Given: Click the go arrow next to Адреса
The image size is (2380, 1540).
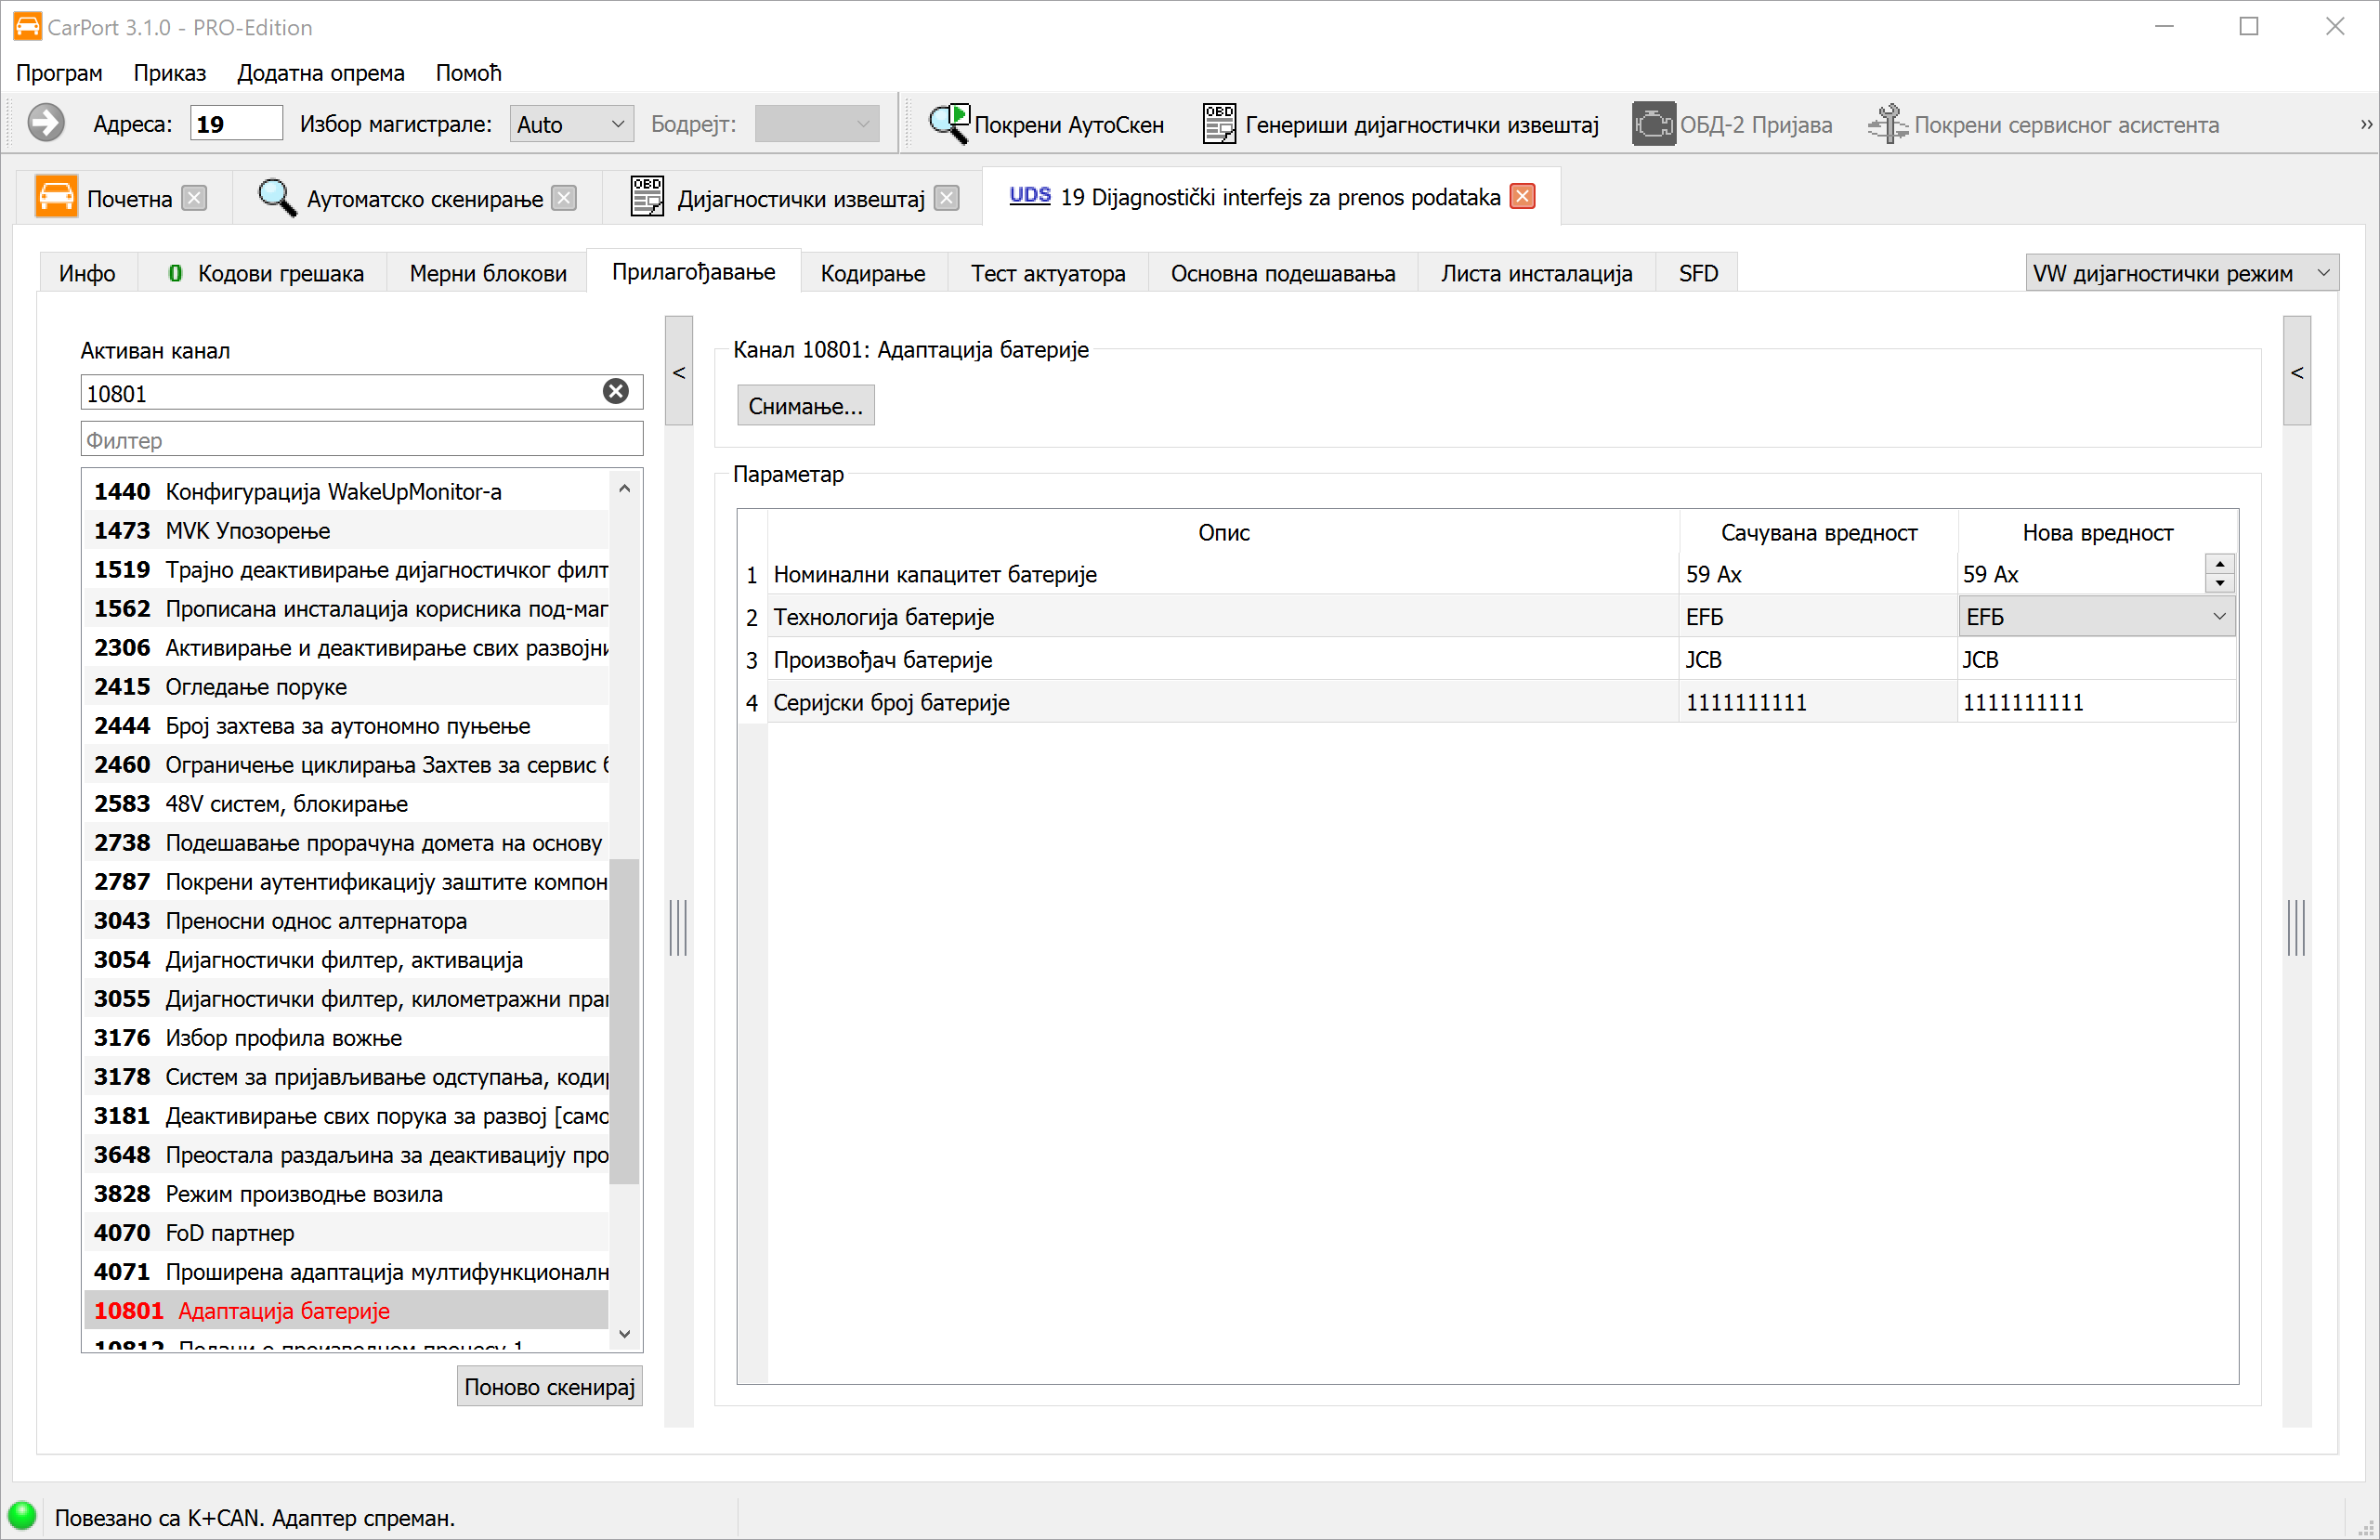Looking at the screenshot, I should tap(45, 124).
